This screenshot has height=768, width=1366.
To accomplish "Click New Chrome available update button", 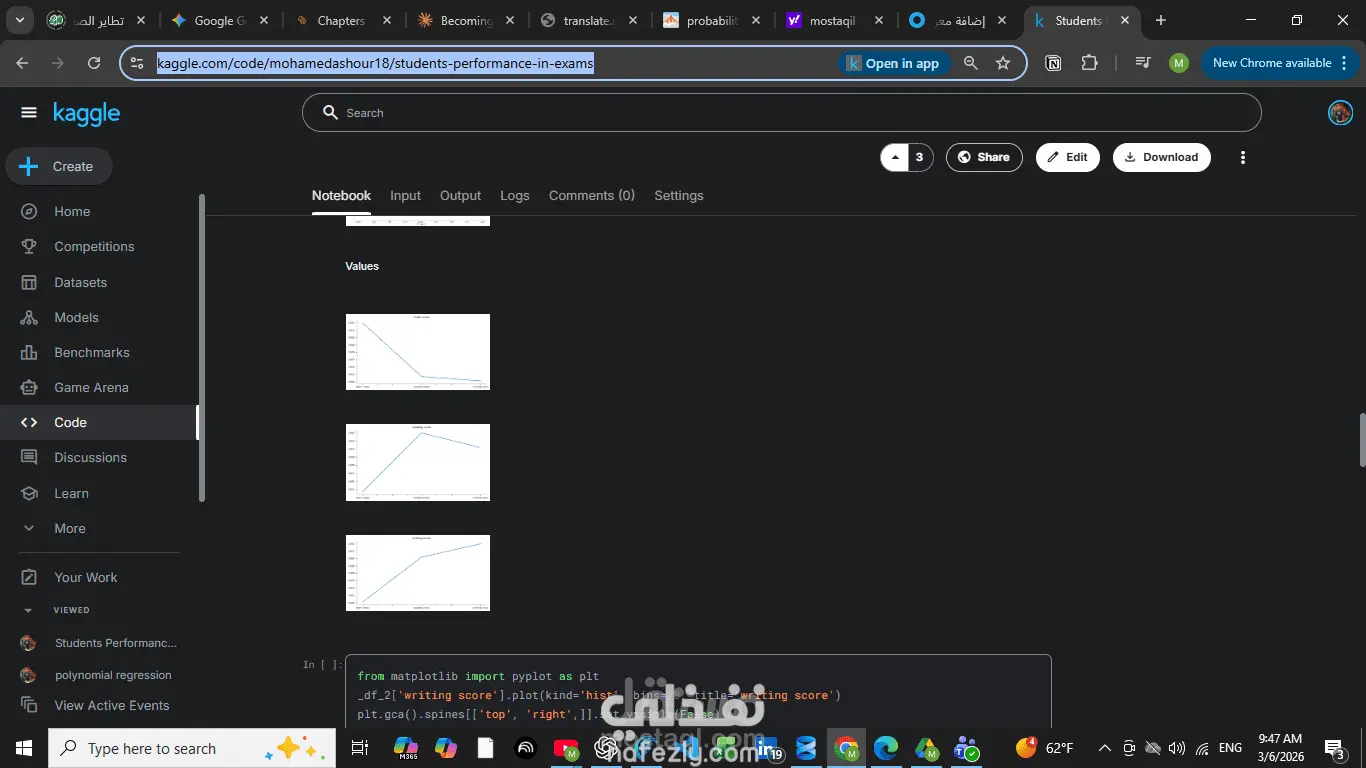I will (1280, 63).
